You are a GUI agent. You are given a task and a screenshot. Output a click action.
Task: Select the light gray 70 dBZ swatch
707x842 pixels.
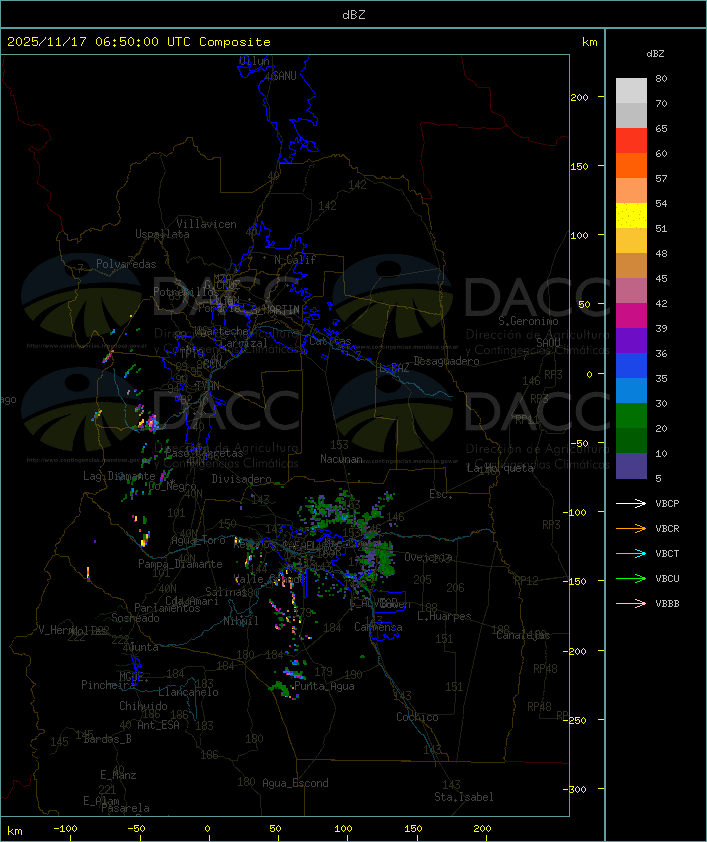[631, 91]
